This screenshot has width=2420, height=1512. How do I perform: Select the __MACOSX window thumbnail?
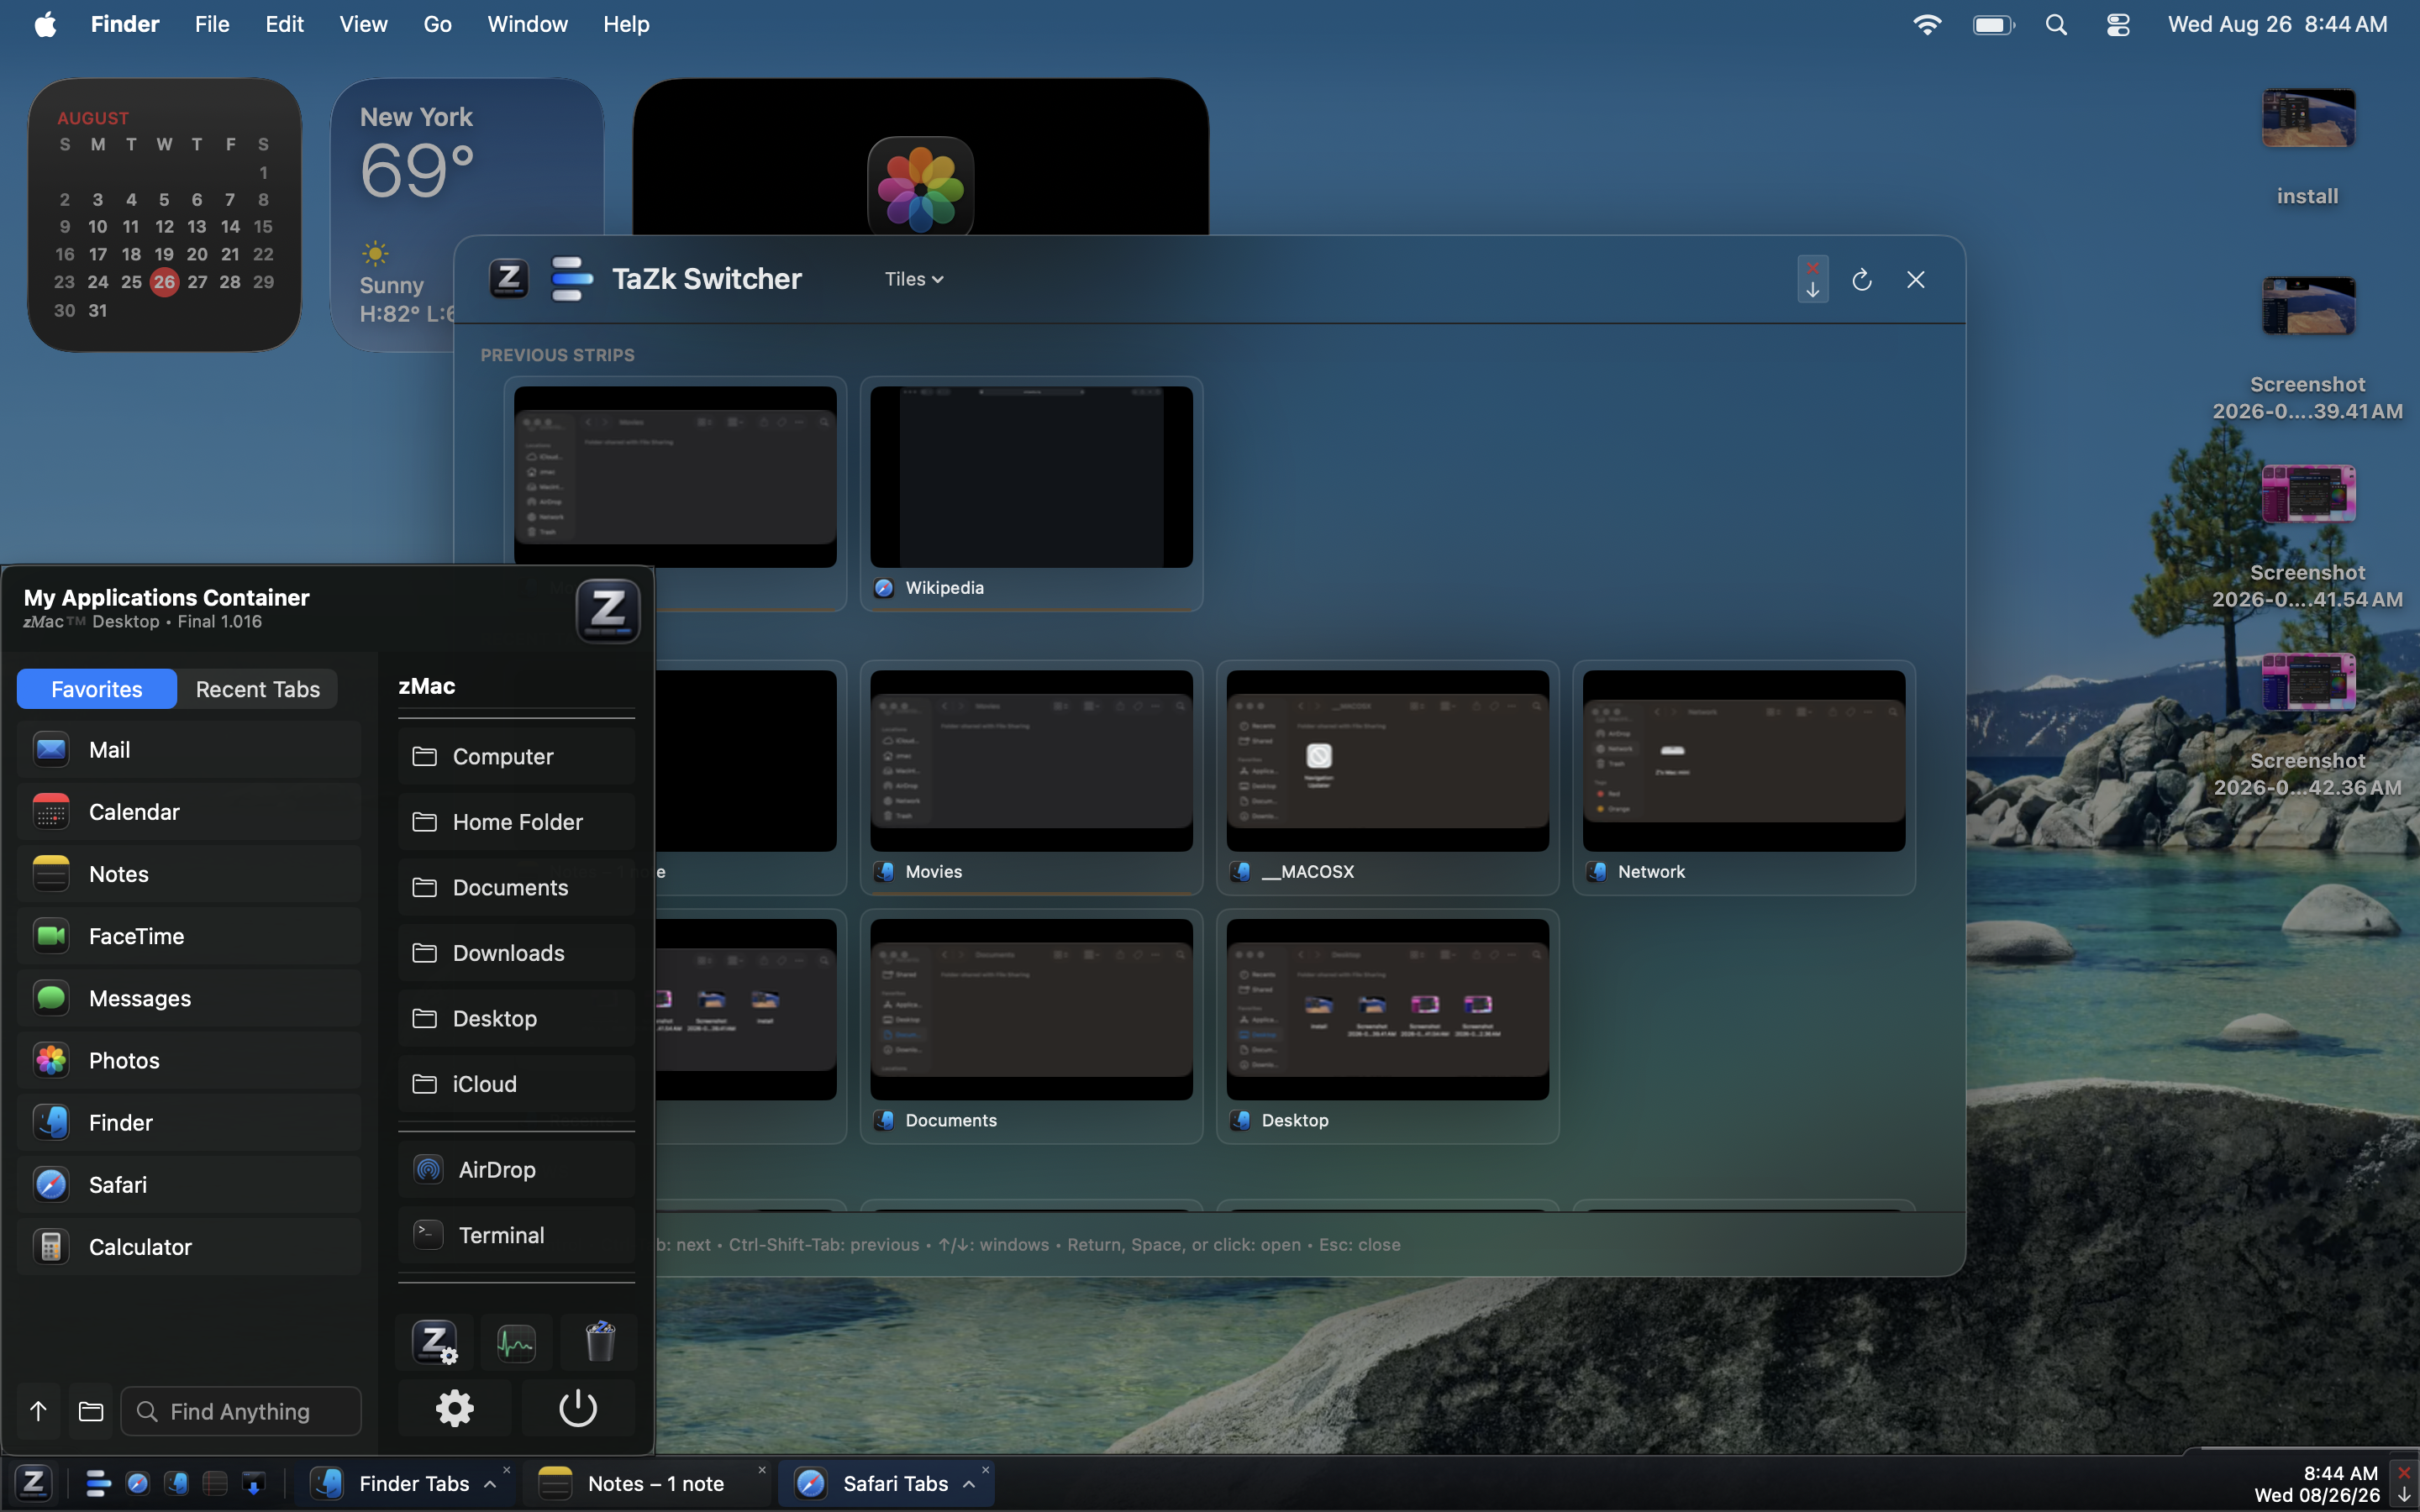coord(1387,778)
